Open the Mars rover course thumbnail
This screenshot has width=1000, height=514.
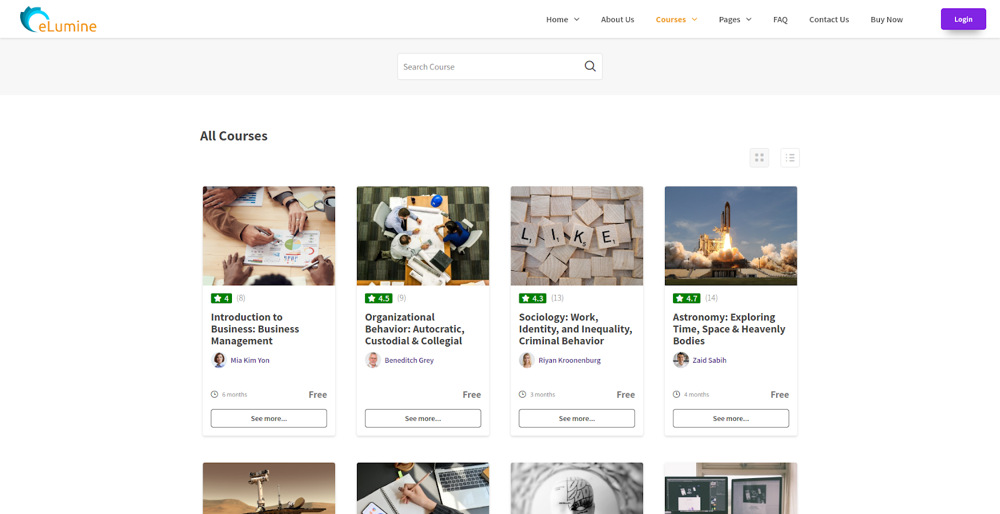269,488
